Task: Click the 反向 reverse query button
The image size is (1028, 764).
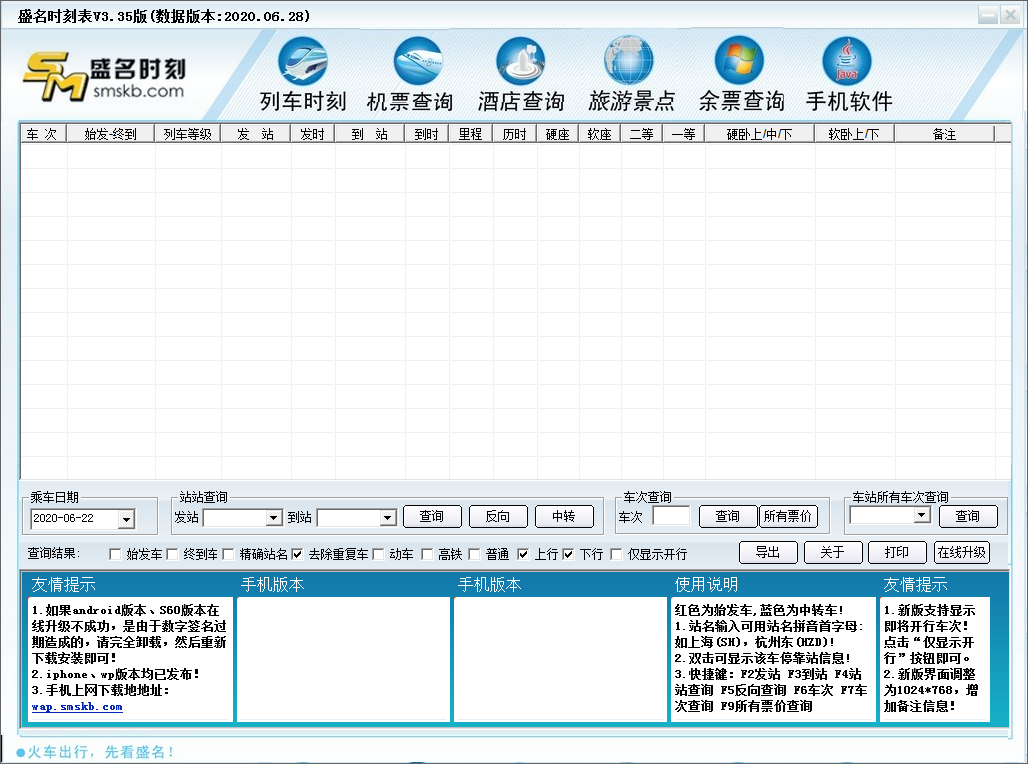Action: [498, 517]
